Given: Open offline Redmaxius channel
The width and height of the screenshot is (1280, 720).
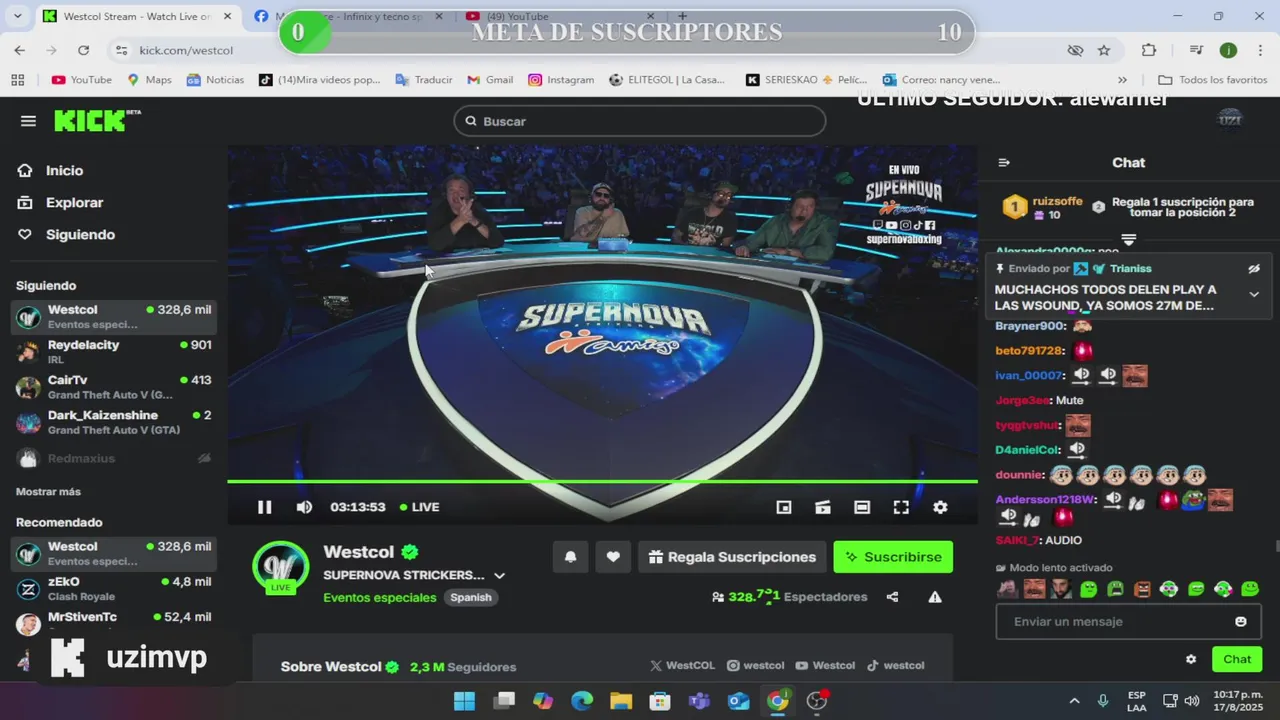Looking at the screenshot, I should point(114,458).
